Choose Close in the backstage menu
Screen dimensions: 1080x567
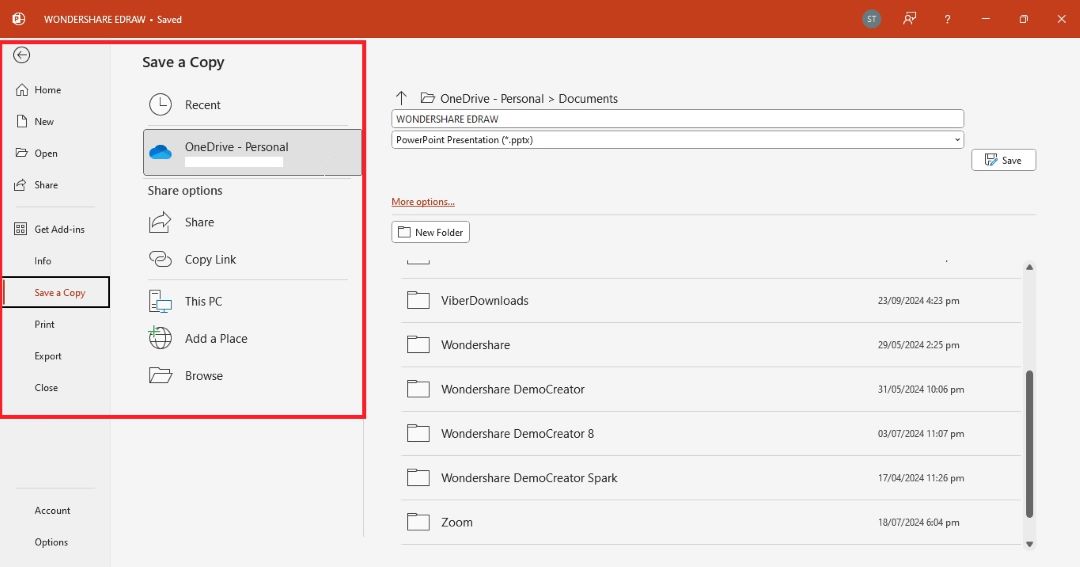point(46,387)
